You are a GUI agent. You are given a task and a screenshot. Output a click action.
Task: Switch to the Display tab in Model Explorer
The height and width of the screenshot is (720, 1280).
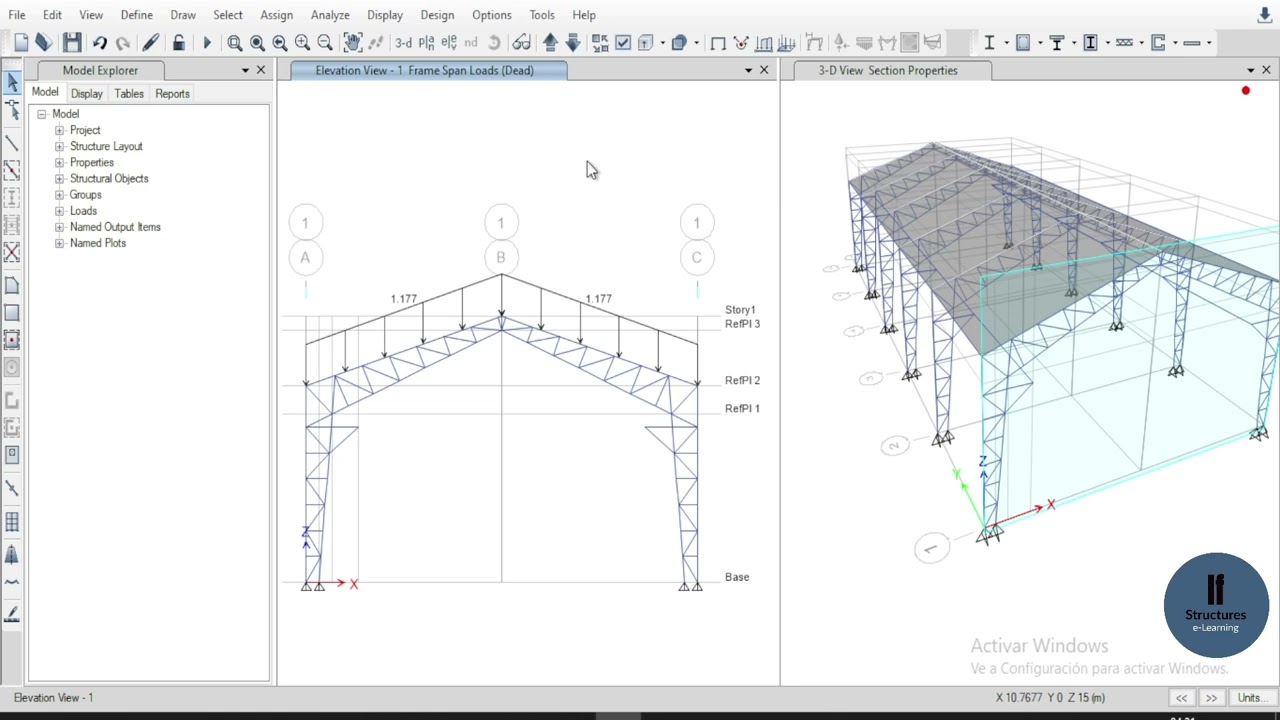click(86, 93)
